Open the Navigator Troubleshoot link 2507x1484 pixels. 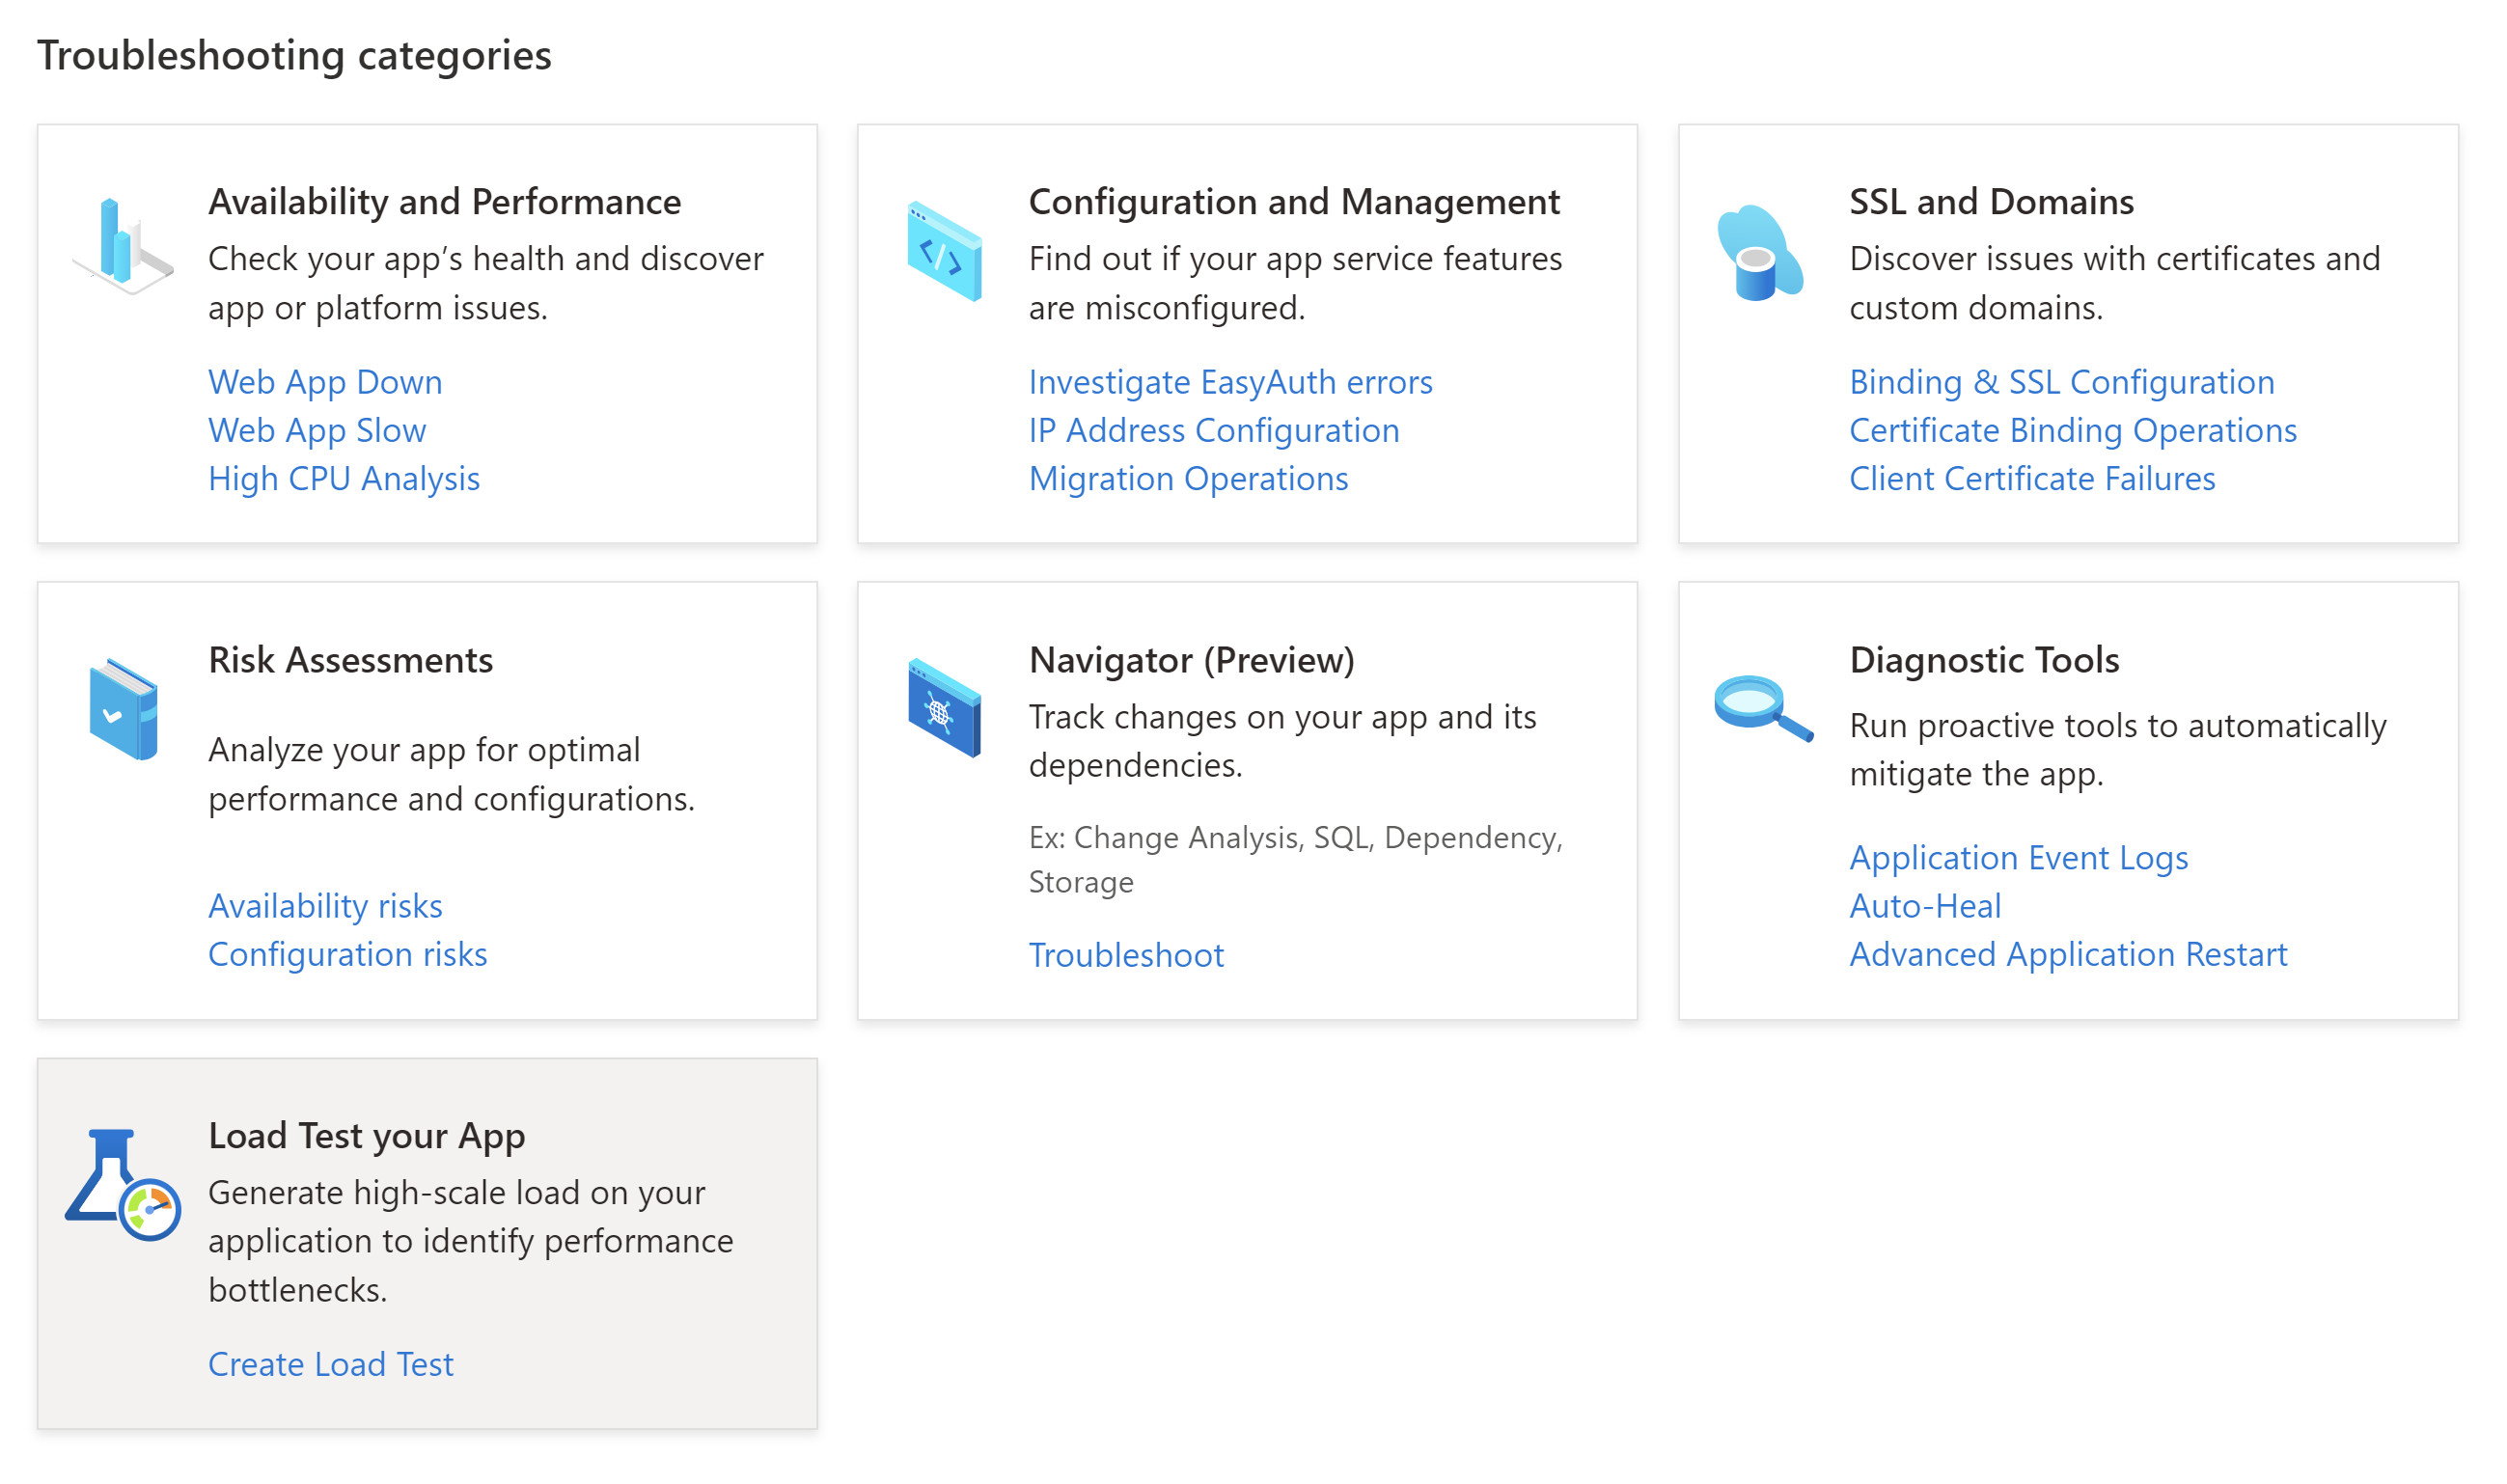pos(1125,955)
